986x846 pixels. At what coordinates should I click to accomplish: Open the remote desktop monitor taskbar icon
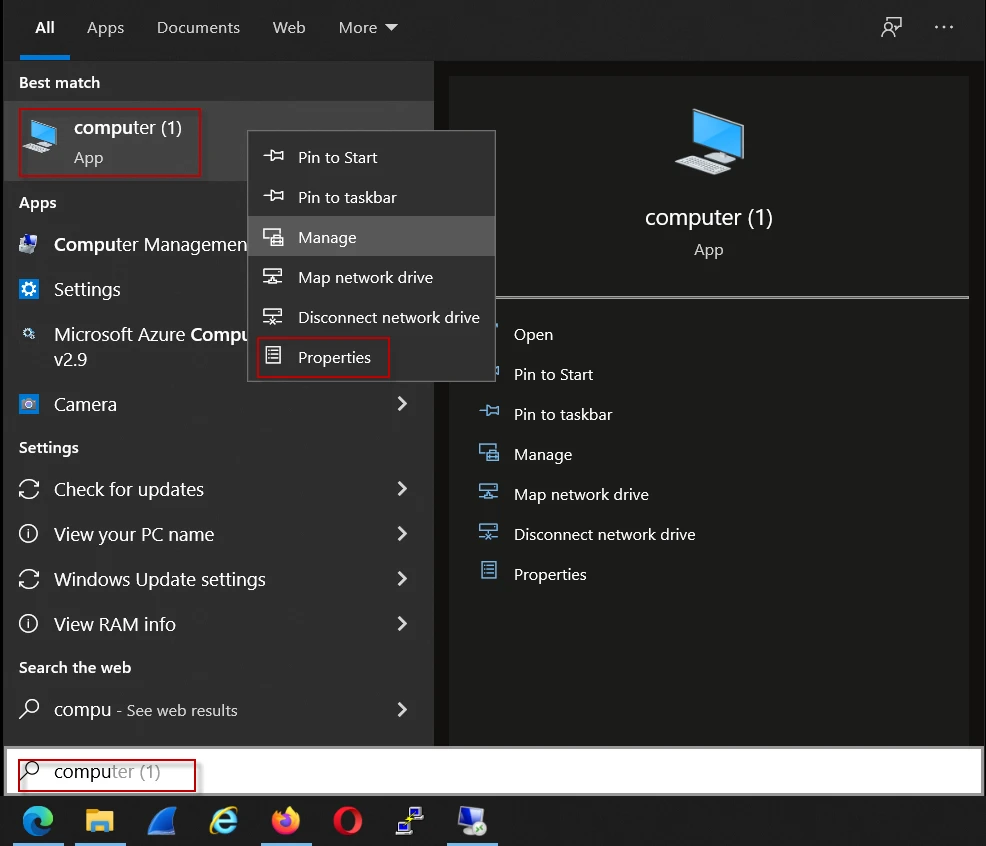472,821
